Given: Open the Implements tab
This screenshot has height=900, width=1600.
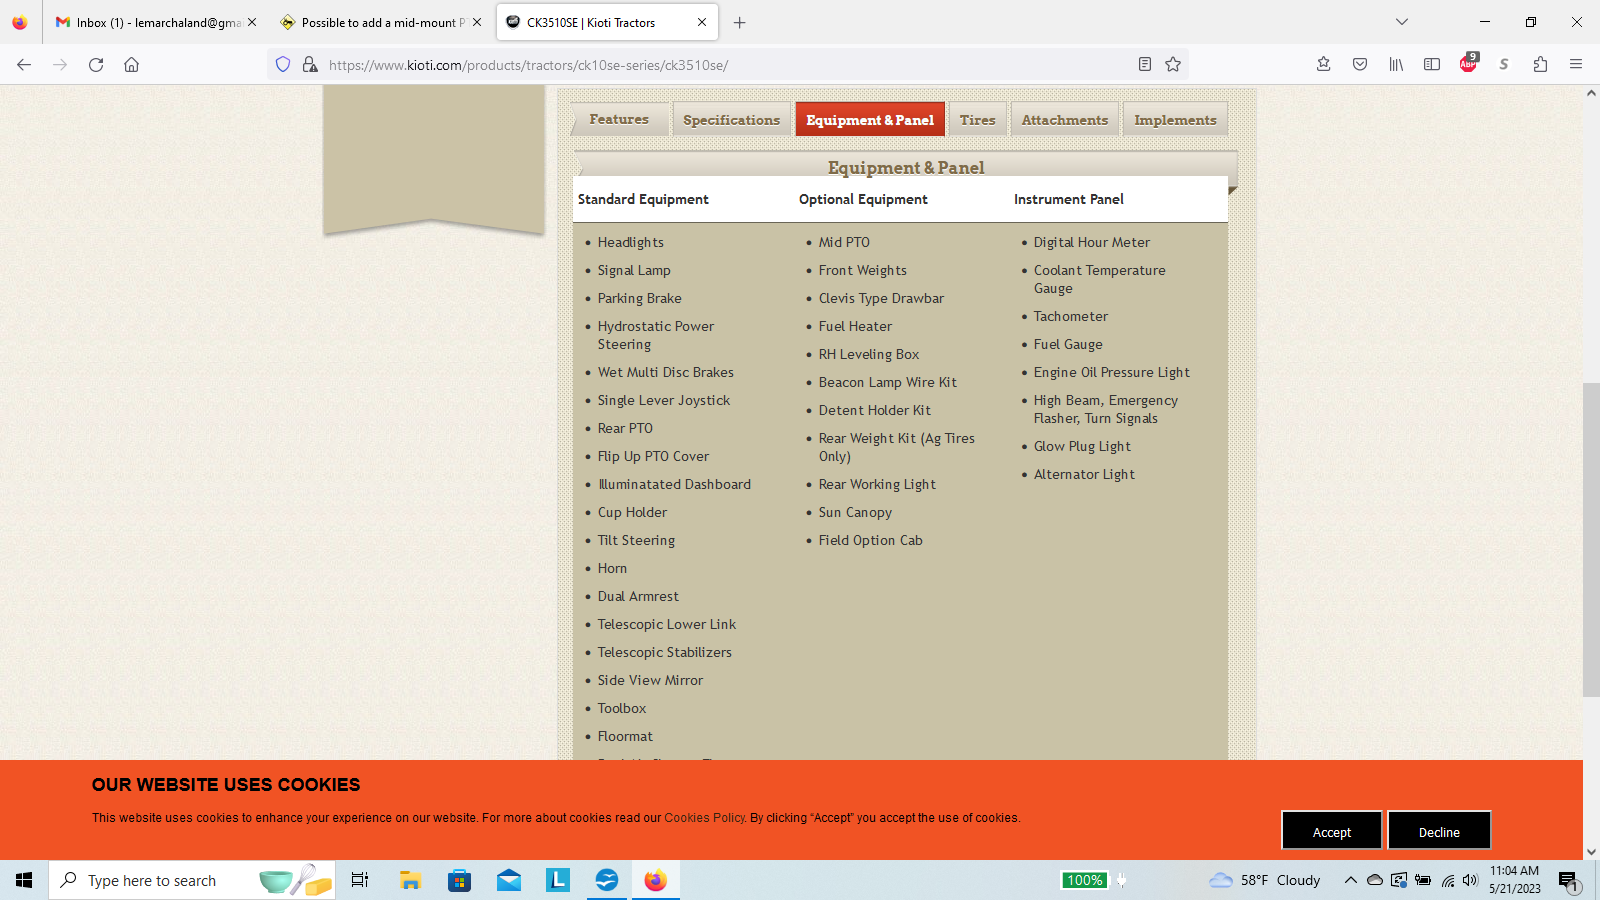Looking at the screenshot, I should pyautogui.click(x=1175, y=119).
